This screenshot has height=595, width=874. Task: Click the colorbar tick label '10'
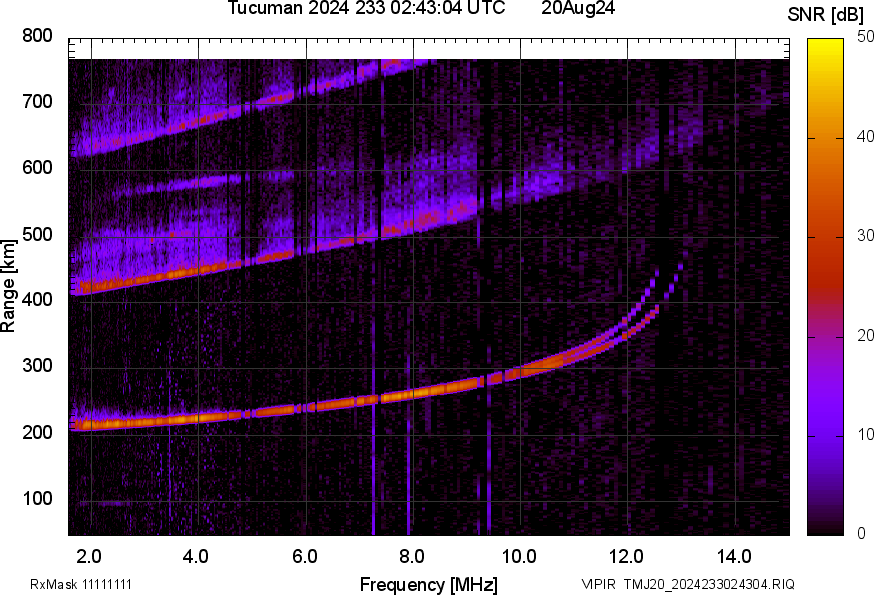point(865,434)
